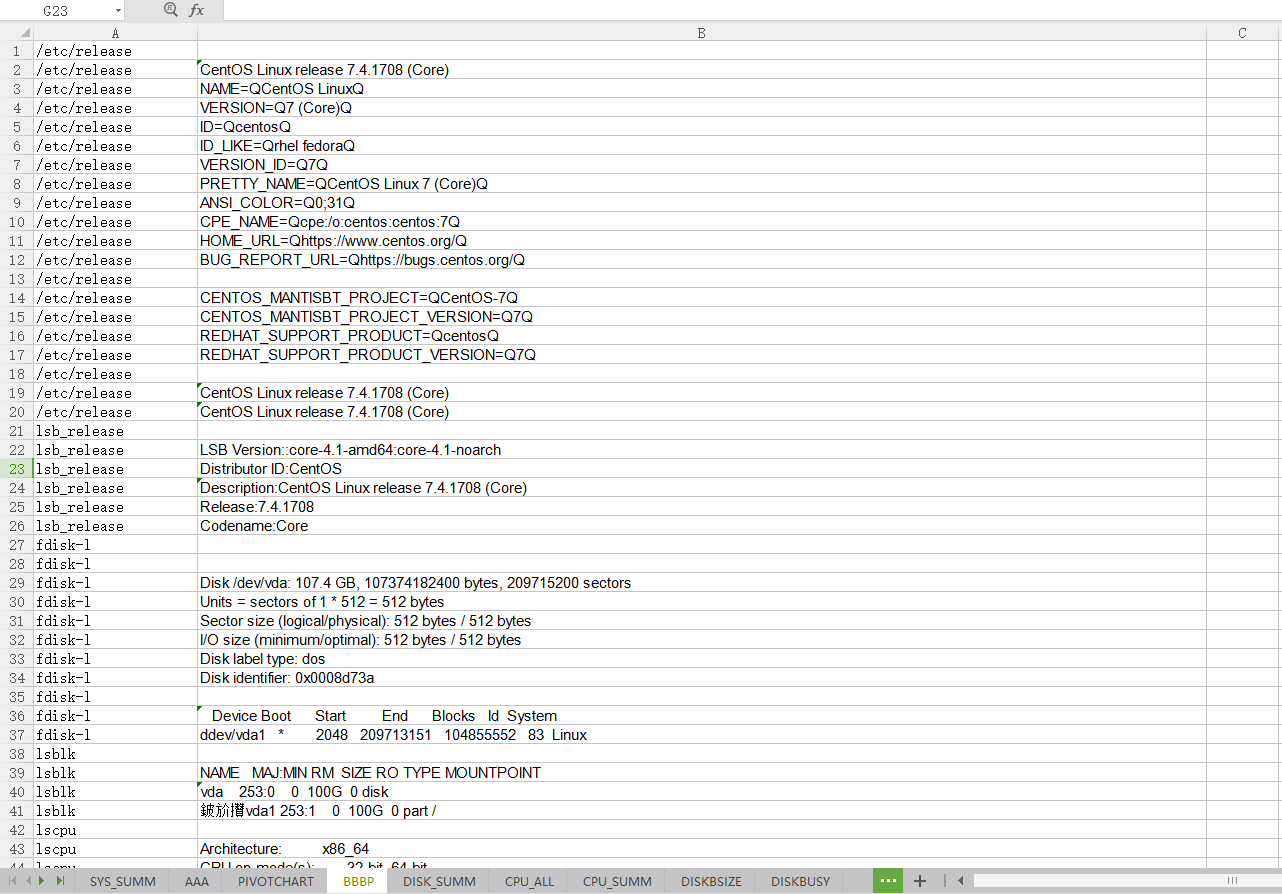Click cell 'Disk /dev/vda: 107.4 GB' row
The image size is (1282, 894).
[702, 583]
